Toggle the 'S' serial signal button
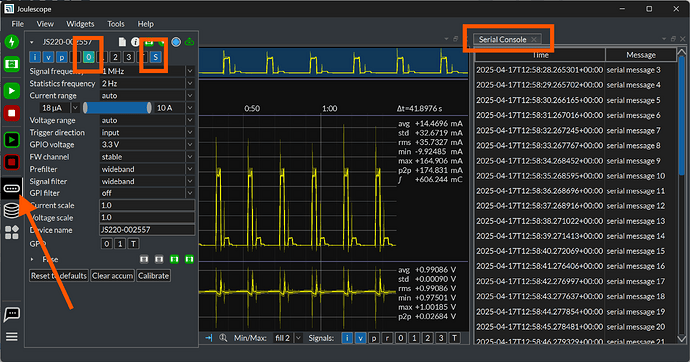This screenshot has height=362, width=690. [x=155, y=57]
